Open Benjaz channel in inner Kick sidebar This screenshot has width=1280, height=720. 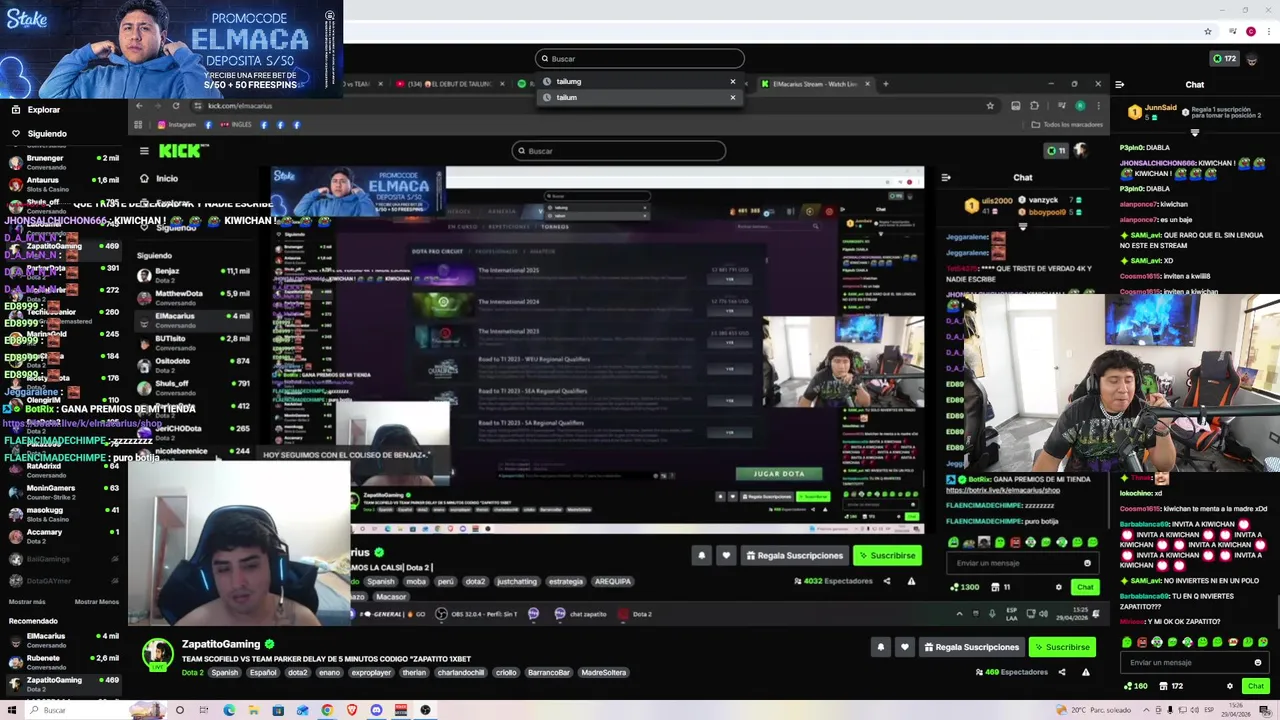[194, 274]
